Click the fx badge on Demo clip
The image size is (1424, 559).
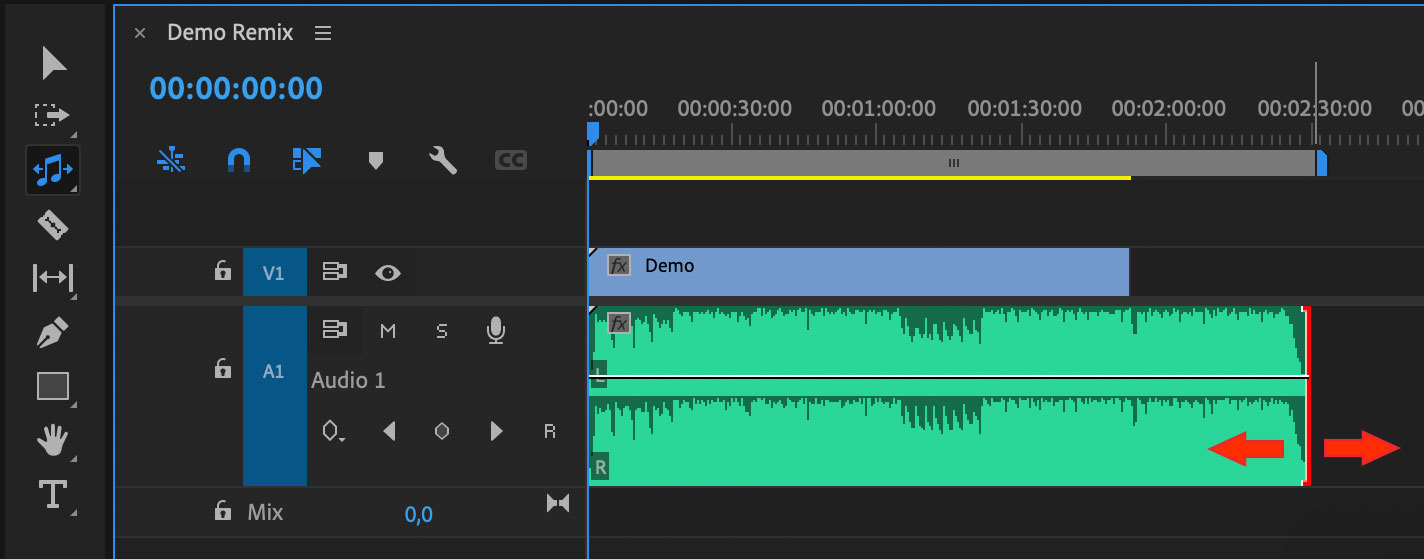tap(619, 265)
